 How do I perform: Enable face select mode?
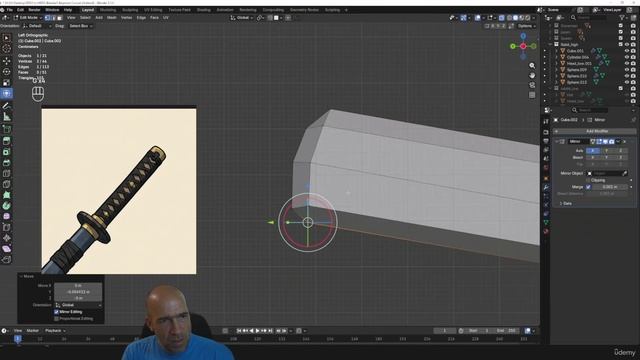point(60,18)
